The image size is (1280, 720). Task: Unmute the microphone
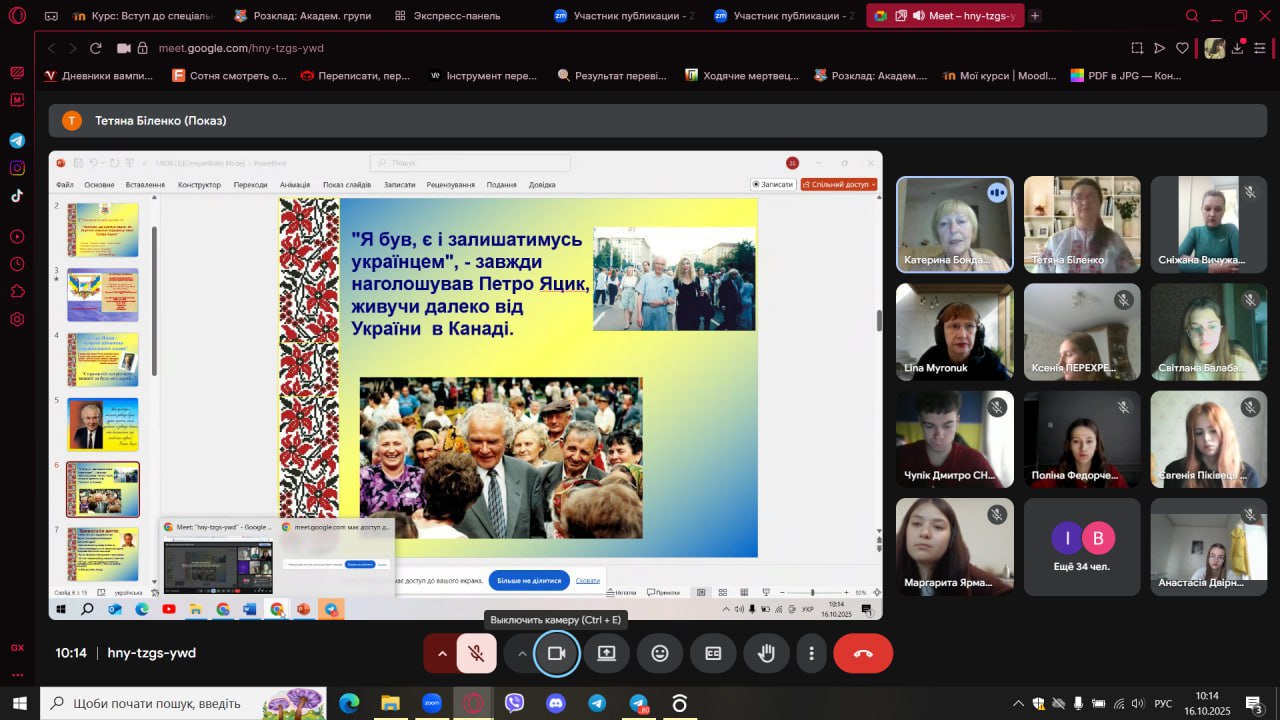point(477,653)
